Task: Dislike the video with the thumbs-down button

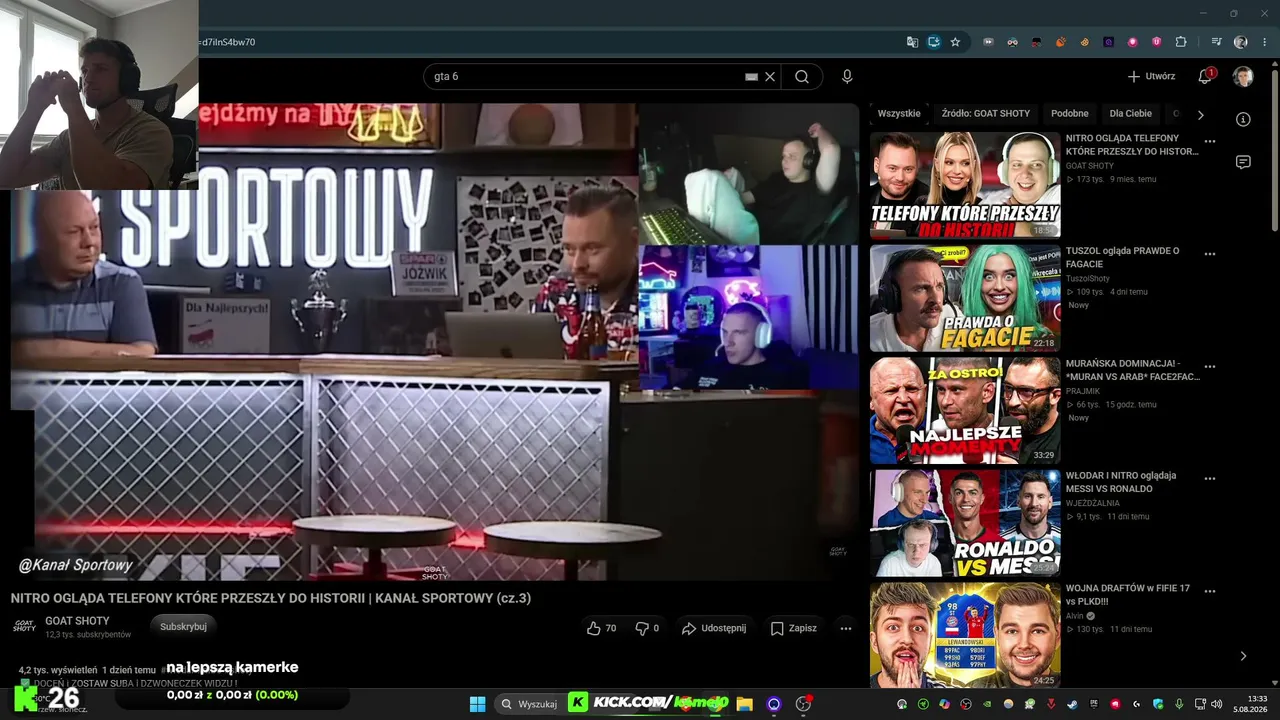Action: point(648,628)
